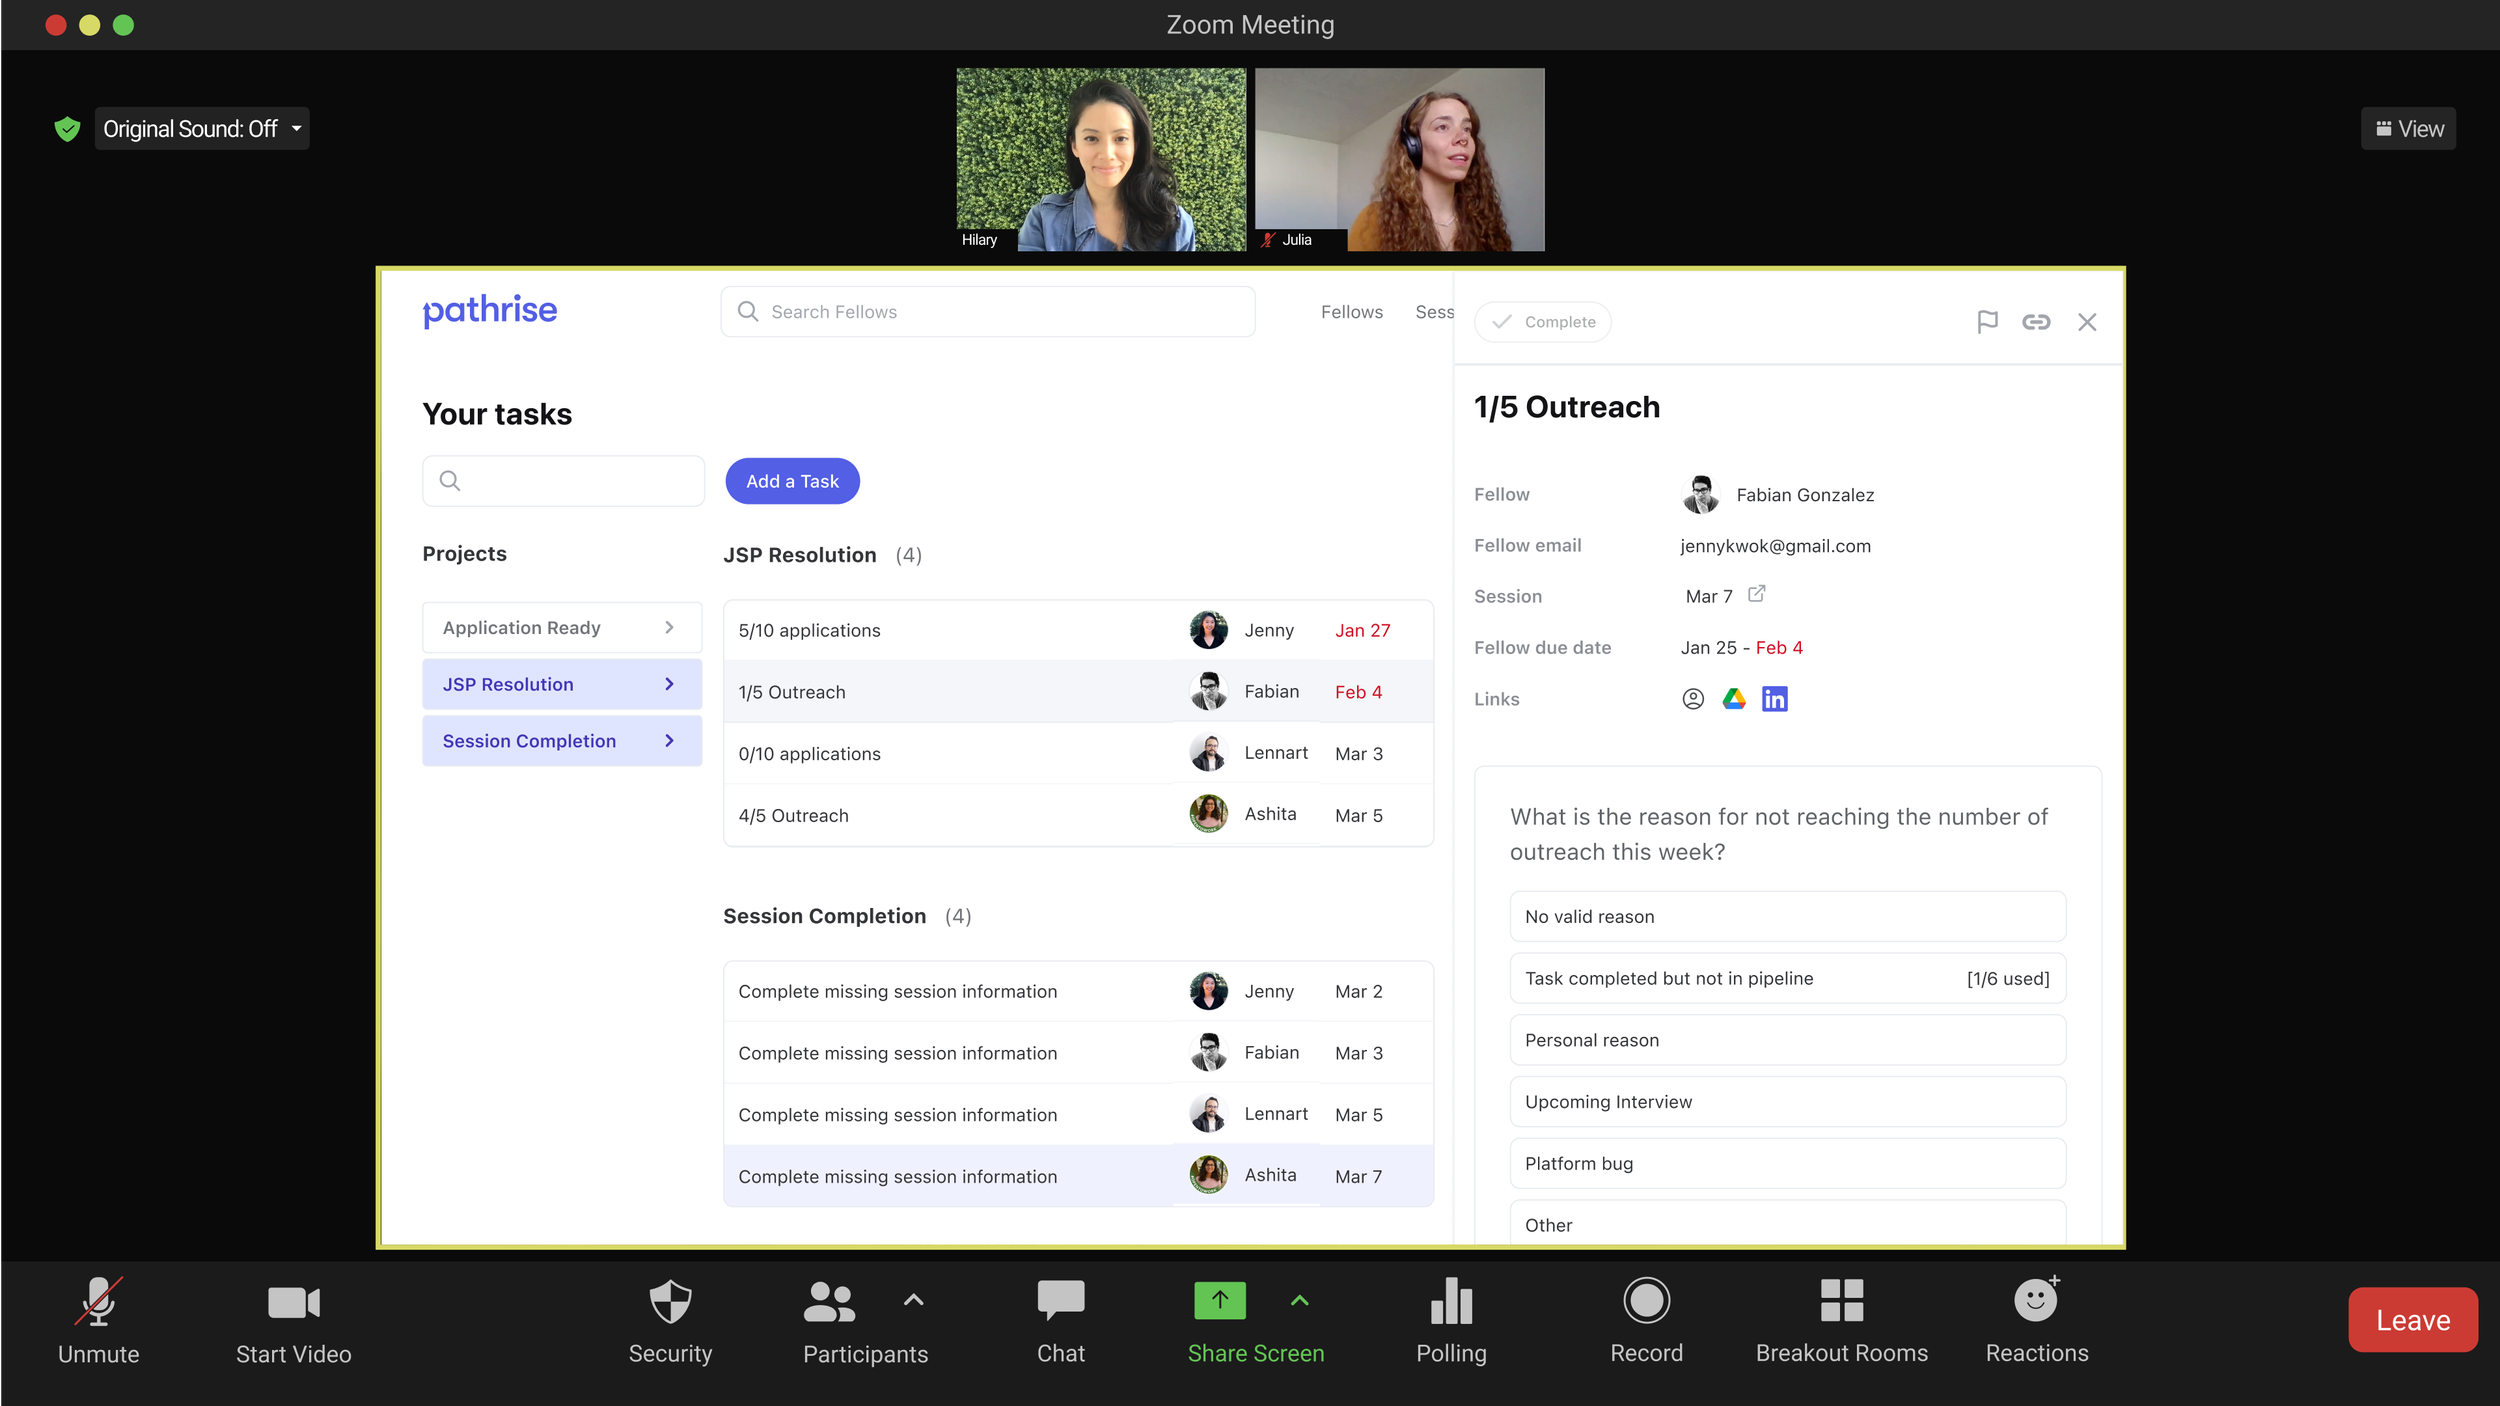2500x1406 pixels.
Task: Close the 1/5 Outreach task panel
Action: (2087, 322)
